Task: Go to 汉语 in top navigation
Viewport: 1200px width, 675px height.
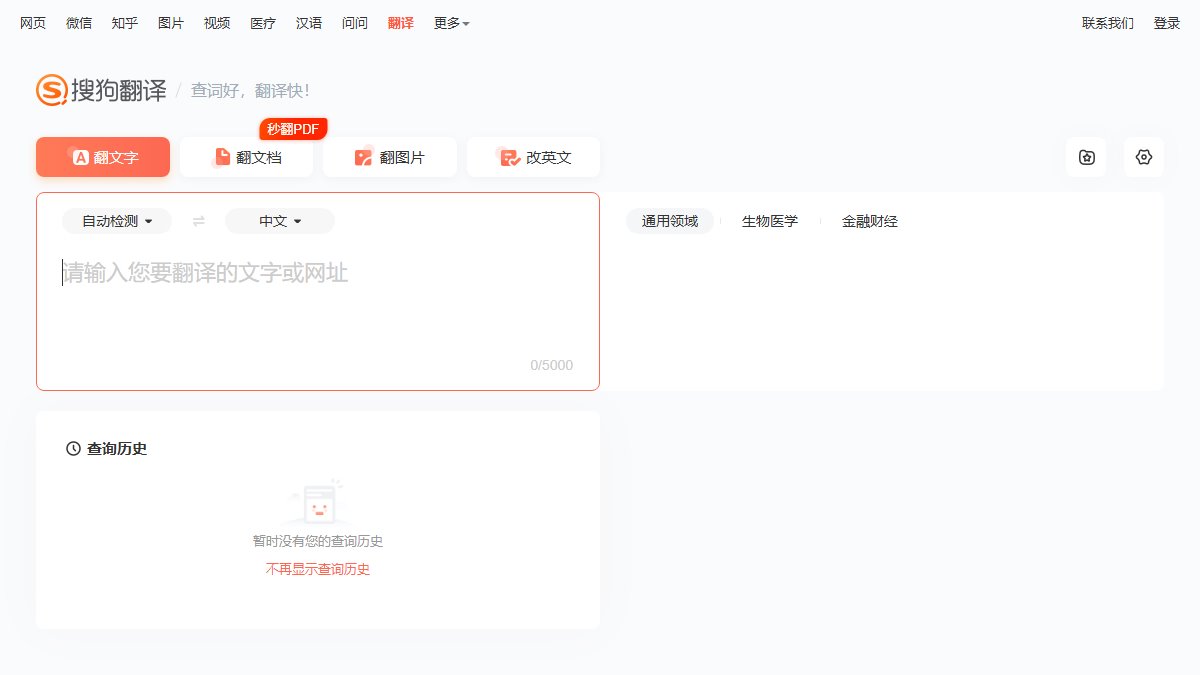Action: 309,23
